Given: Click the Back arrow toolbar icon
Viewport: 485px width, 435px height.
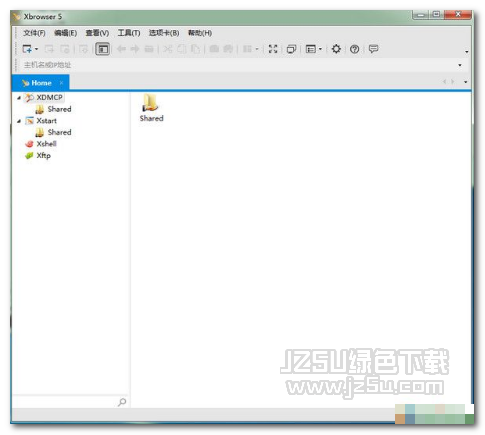Looking at the screenshot, I should point(121,49).
